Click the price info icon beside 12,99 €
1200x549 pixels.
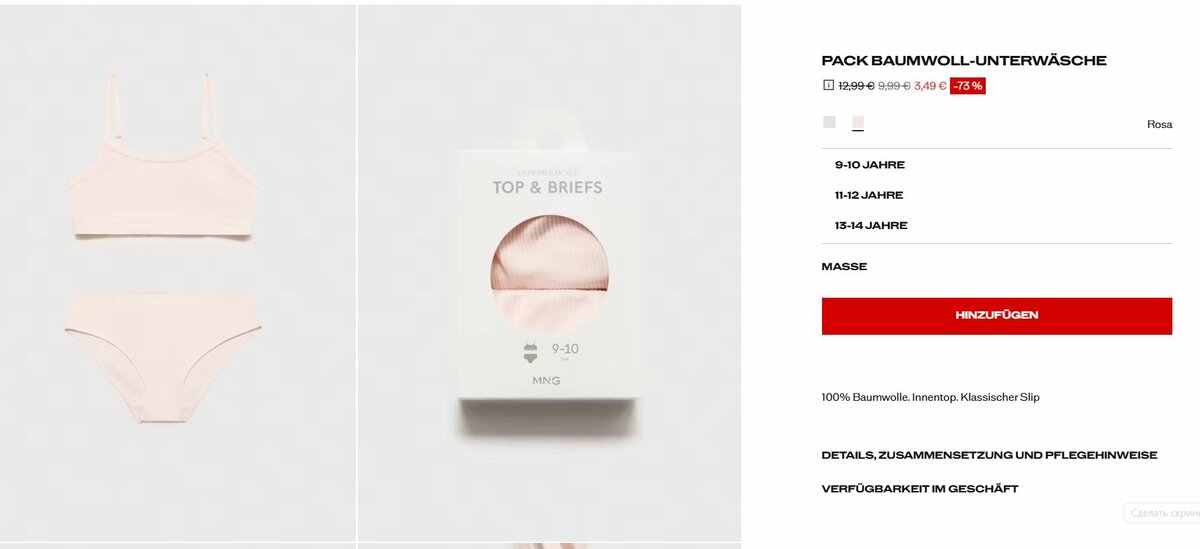828,85
